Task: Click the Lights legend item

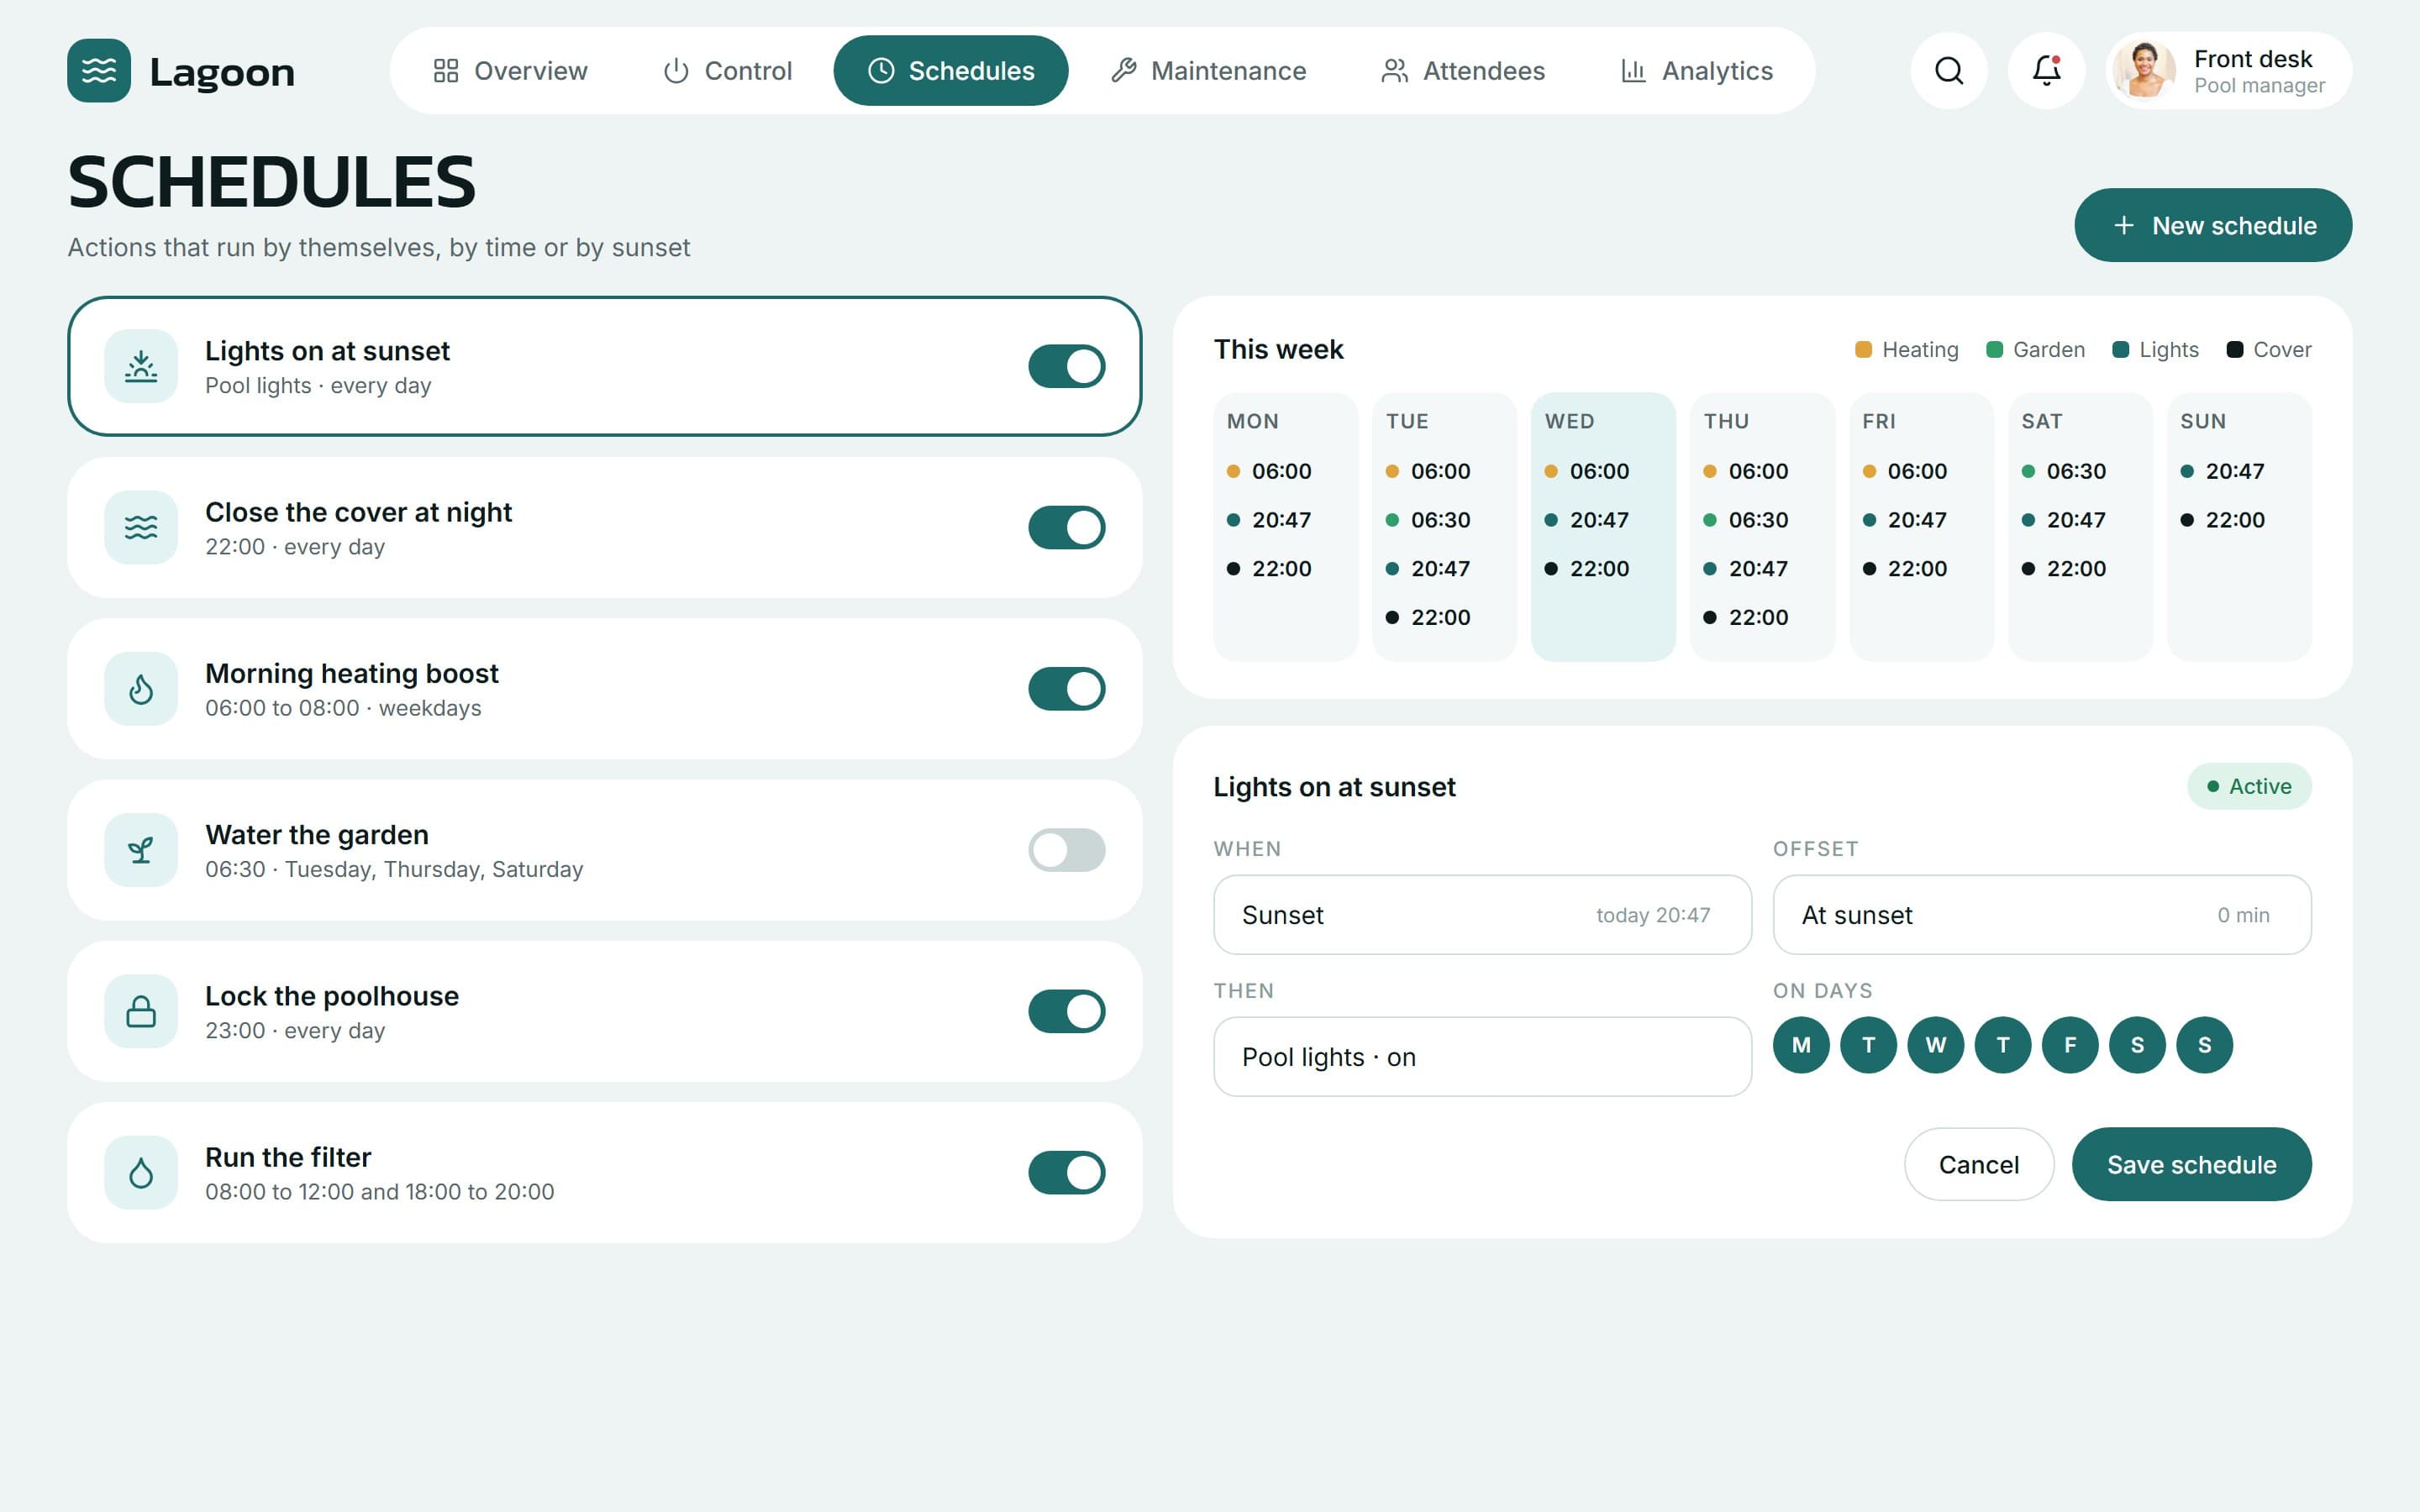Action: pyautogui.click(x=2155, y=350)
